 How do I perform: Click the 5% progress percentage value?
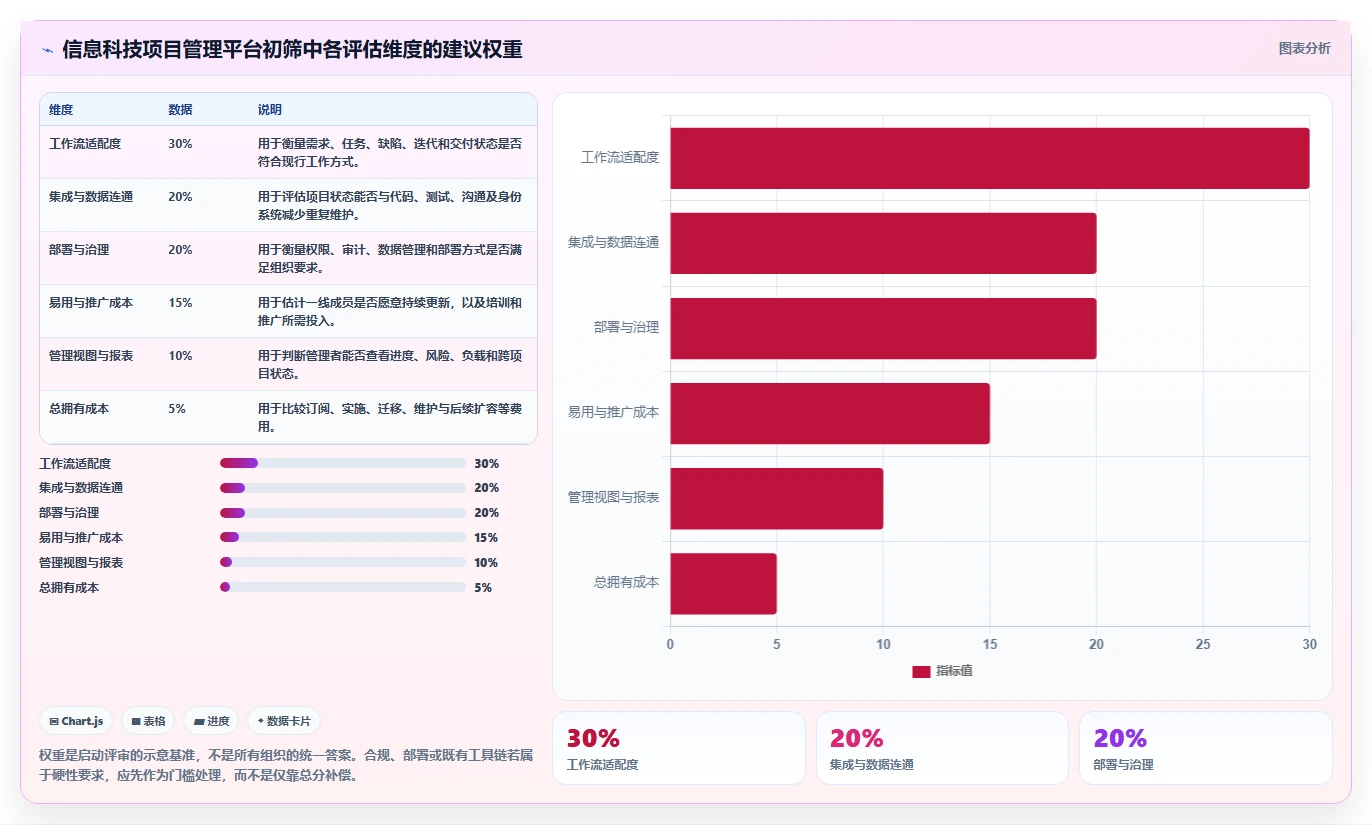click(x=483, y=588)
